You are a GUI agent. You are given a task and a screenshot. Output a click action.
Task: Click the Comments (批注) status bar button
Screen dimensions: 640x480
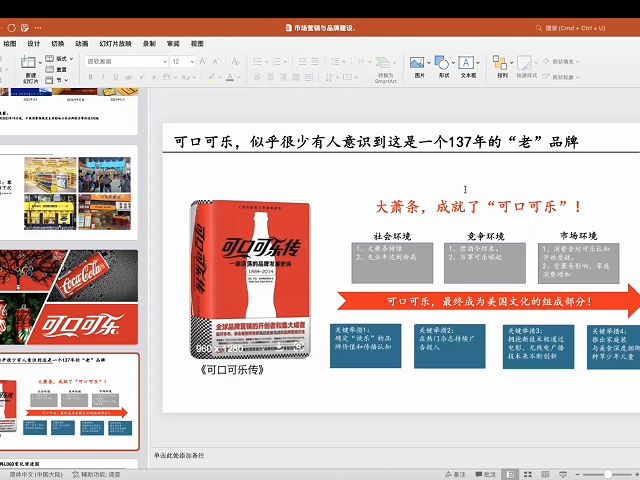coord(485,474)
